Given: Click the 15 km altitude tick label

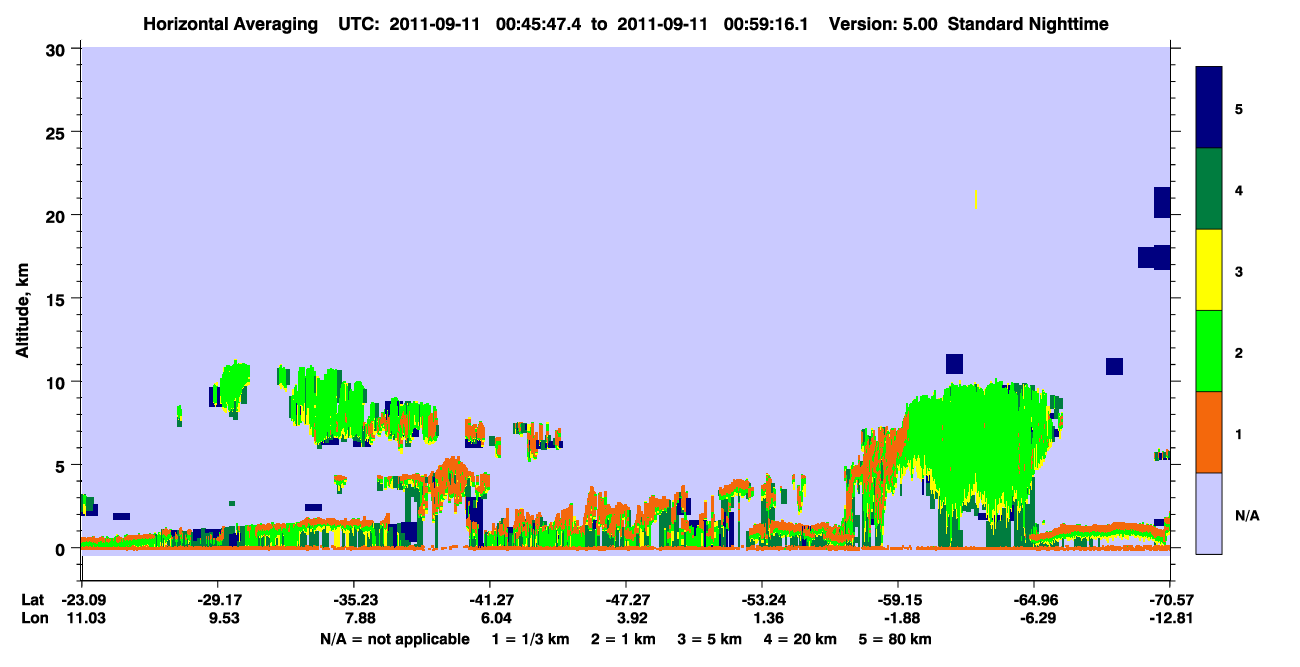Looking at the screenshot, I should click(57, 299).
